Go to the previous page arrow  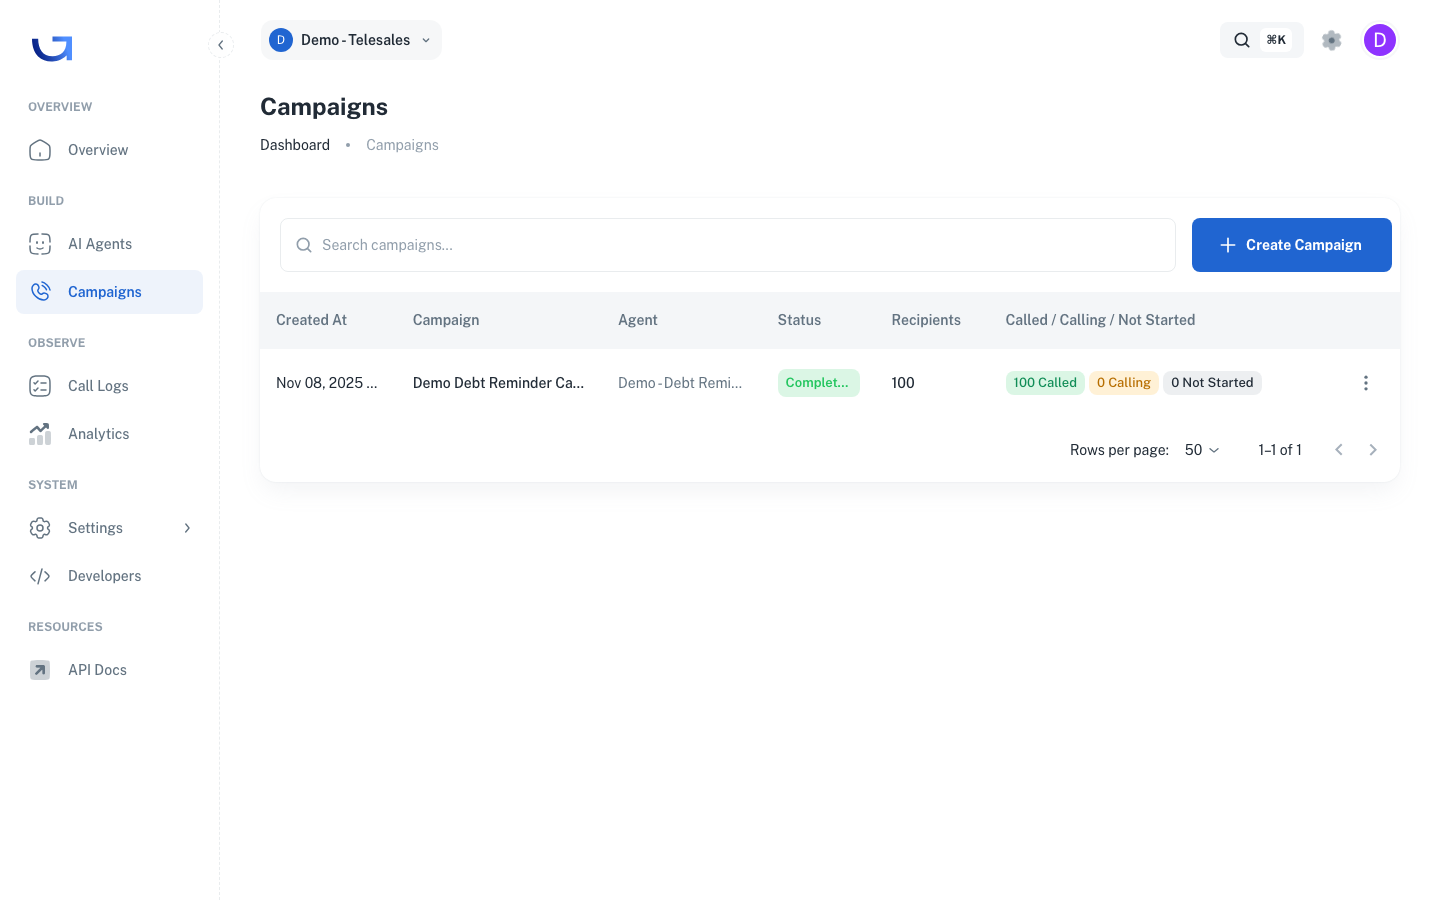tap(1339, 450)
